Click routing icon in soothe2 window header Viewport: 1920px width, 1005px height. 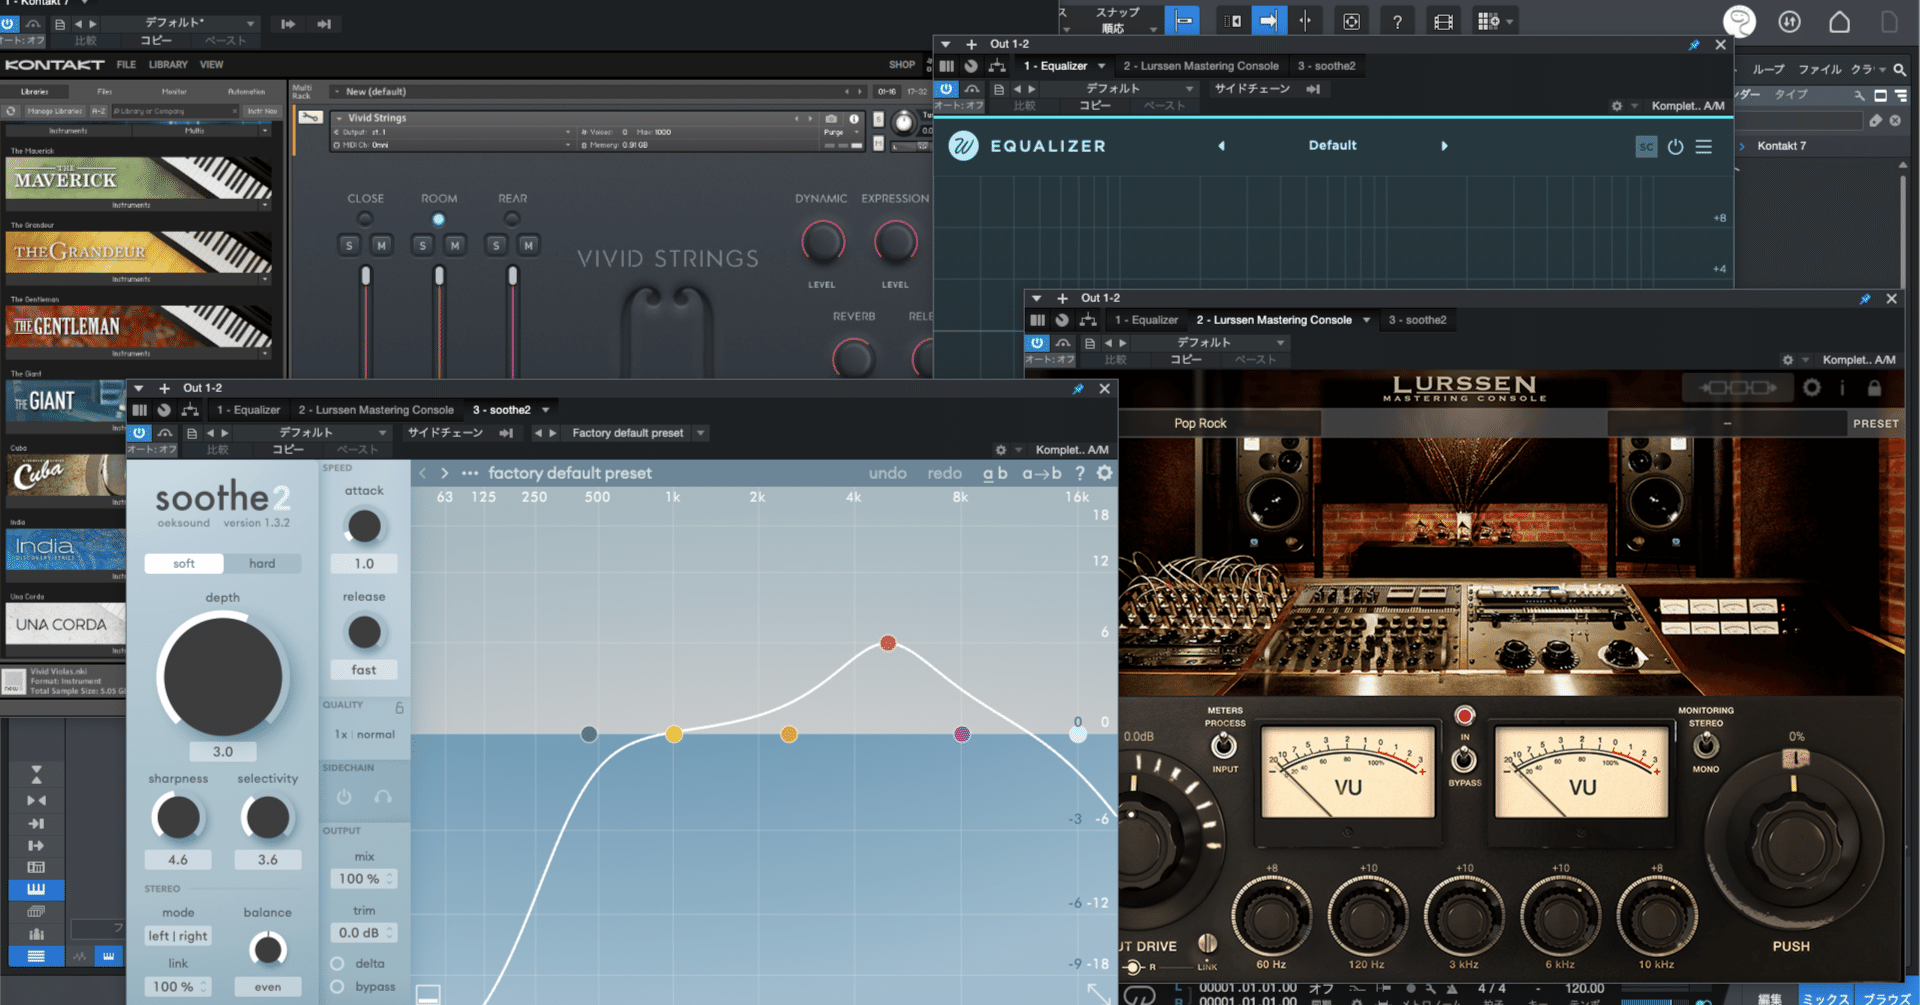point(189,410)
